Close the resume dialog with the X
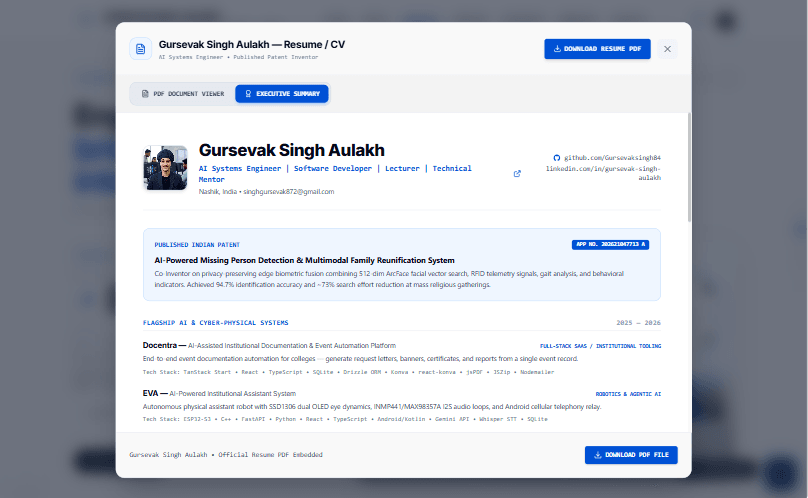The width and height of the screenshot is (808, 498). coord(667,49)
